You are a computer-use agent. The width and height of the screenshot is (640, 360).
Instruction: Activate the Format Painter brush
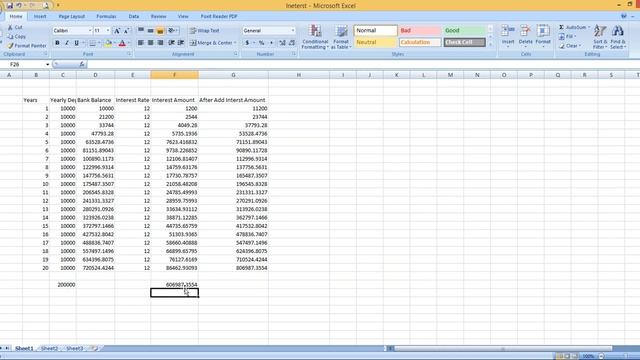[10, 46]
